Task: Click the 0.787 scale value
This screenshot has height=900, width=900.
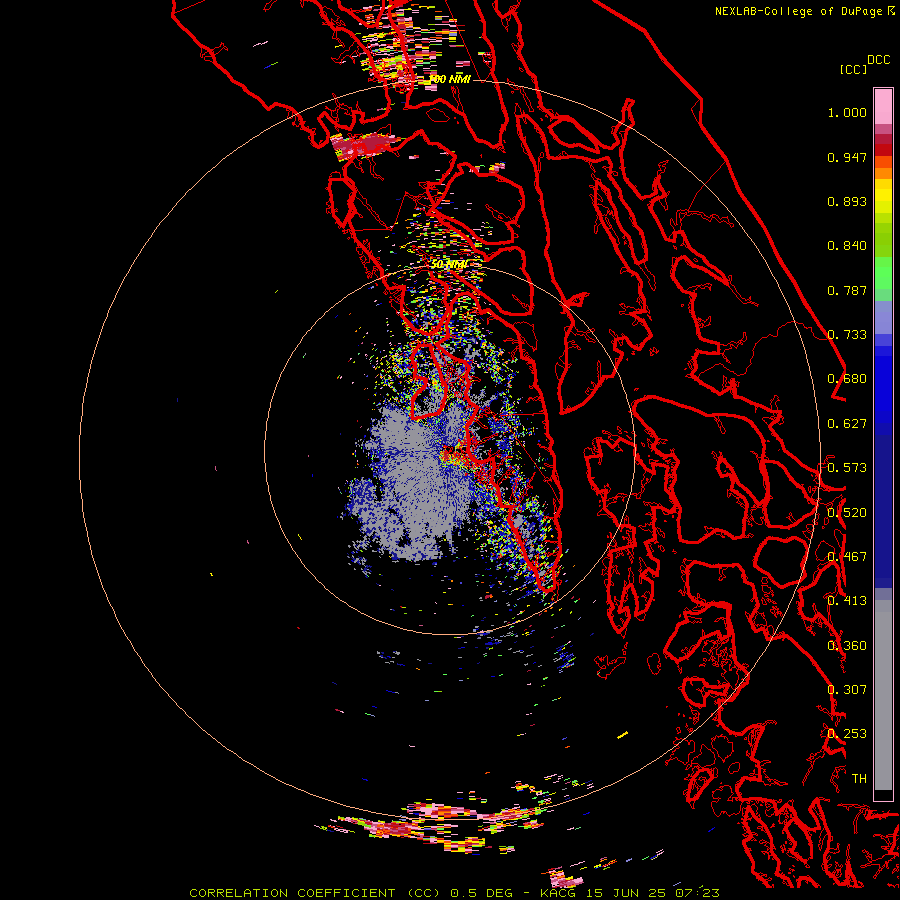Action: [x=847, y=290]
